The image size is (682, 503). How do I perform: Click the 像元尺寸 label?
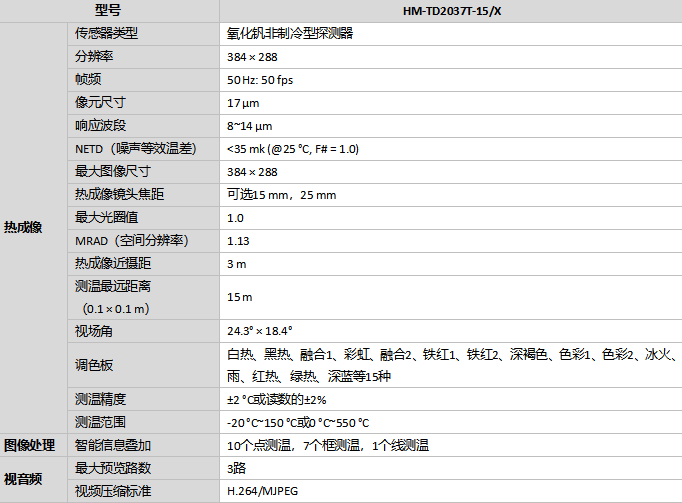tap(100, 102)
